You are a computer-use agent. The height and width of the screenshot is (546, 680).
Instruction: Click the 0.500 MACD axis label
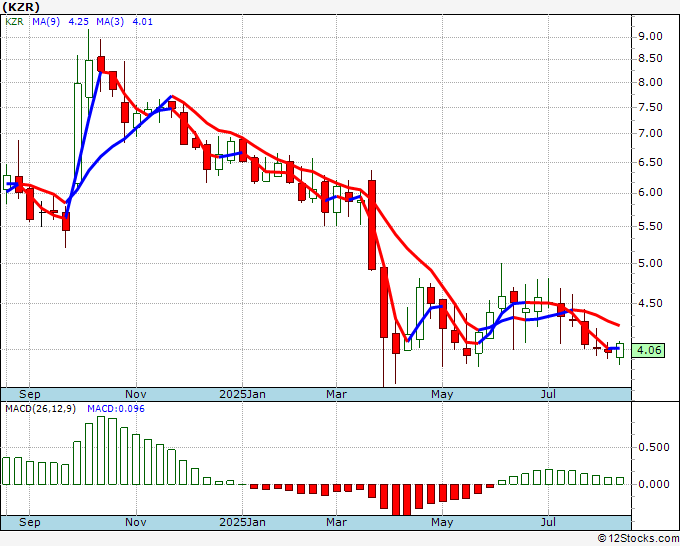(x=654, y=447)
